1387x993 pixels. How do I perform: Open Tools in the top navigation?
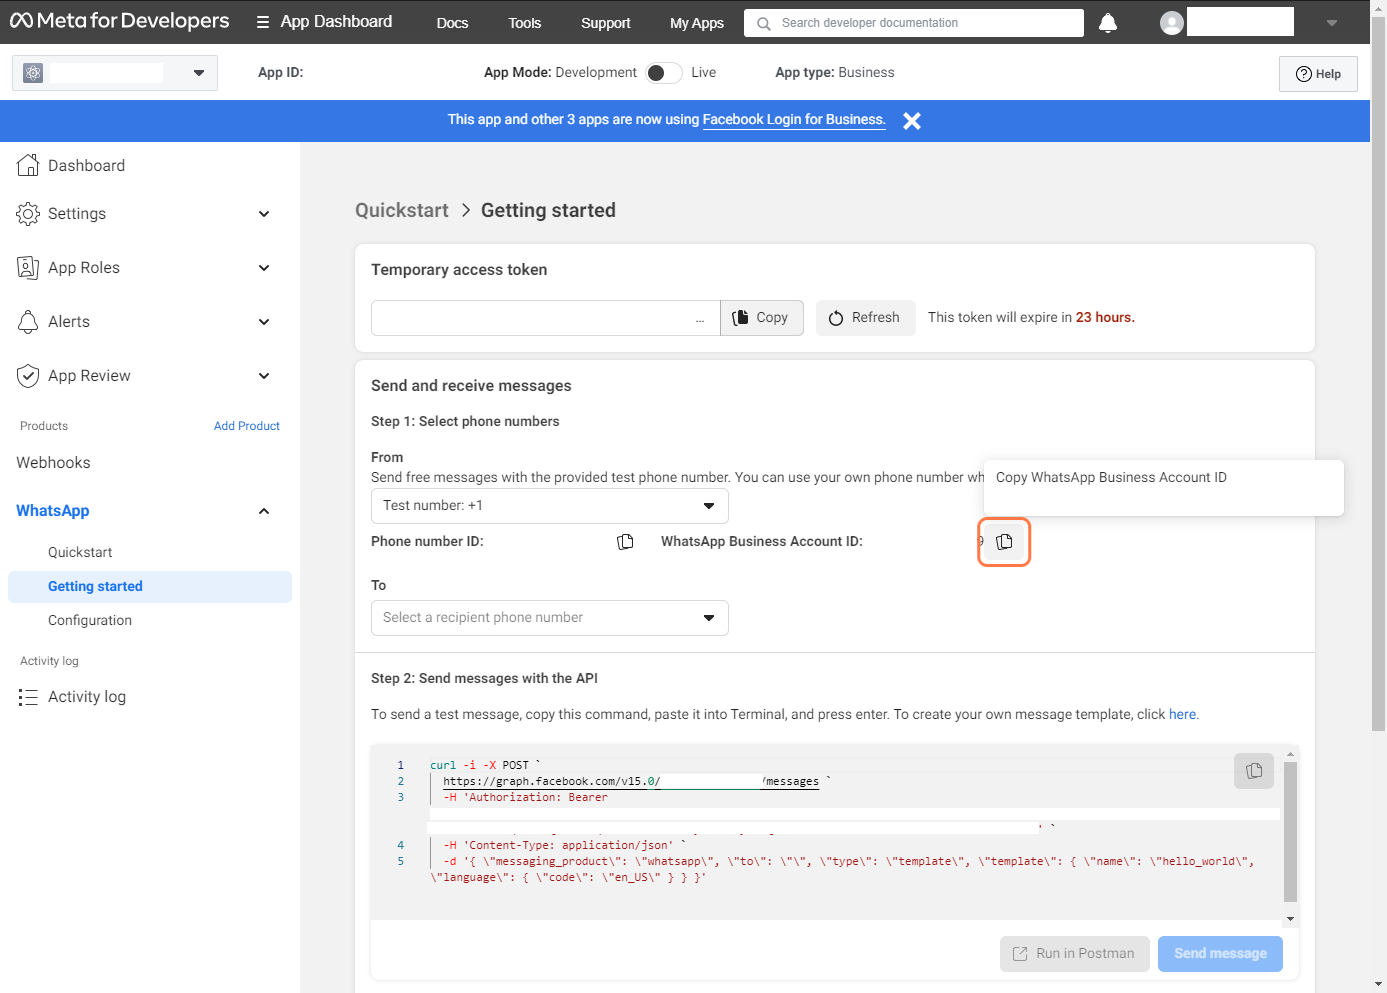pyautogui.click(x=524, y=23)
